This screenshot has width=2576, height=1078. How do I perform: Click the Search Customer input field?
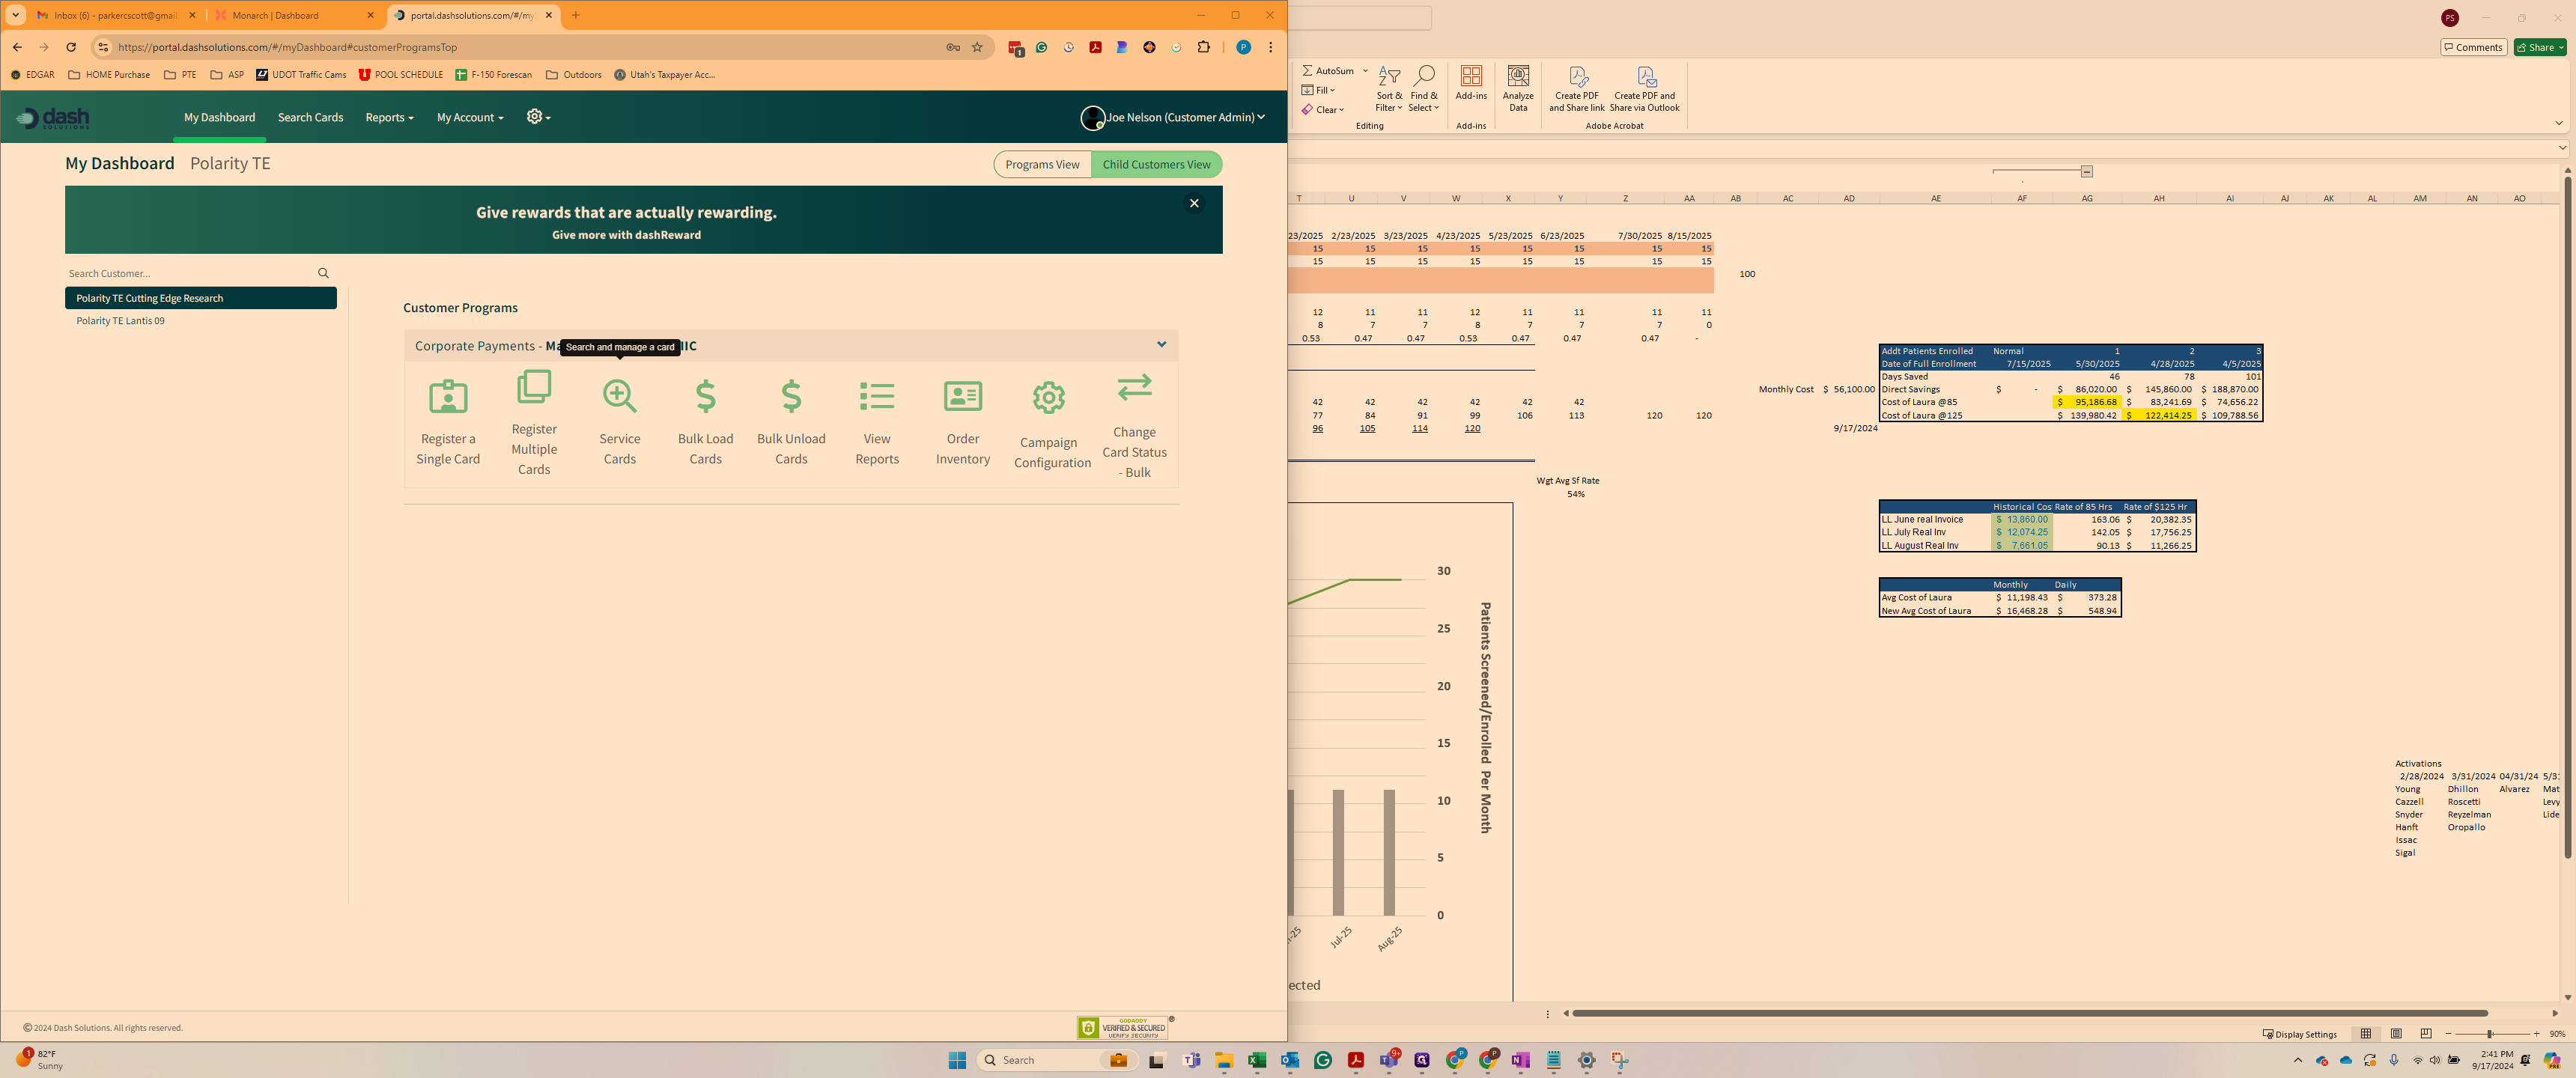pyautogui.click(x=189, y=273)
